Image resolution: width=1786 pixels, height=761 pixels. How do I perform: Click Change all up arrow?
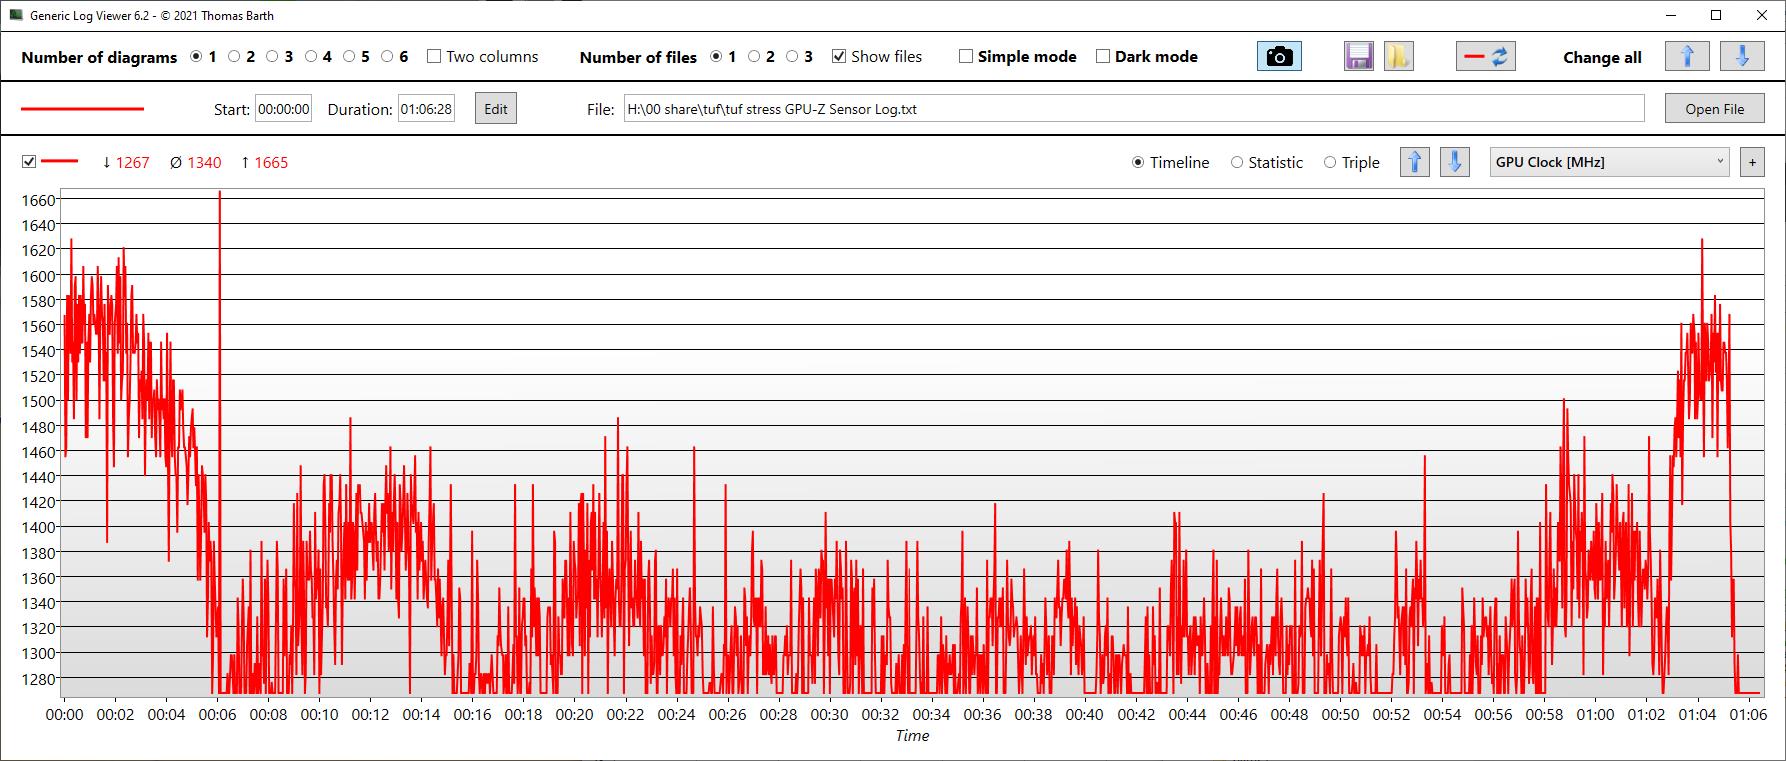1687,57
